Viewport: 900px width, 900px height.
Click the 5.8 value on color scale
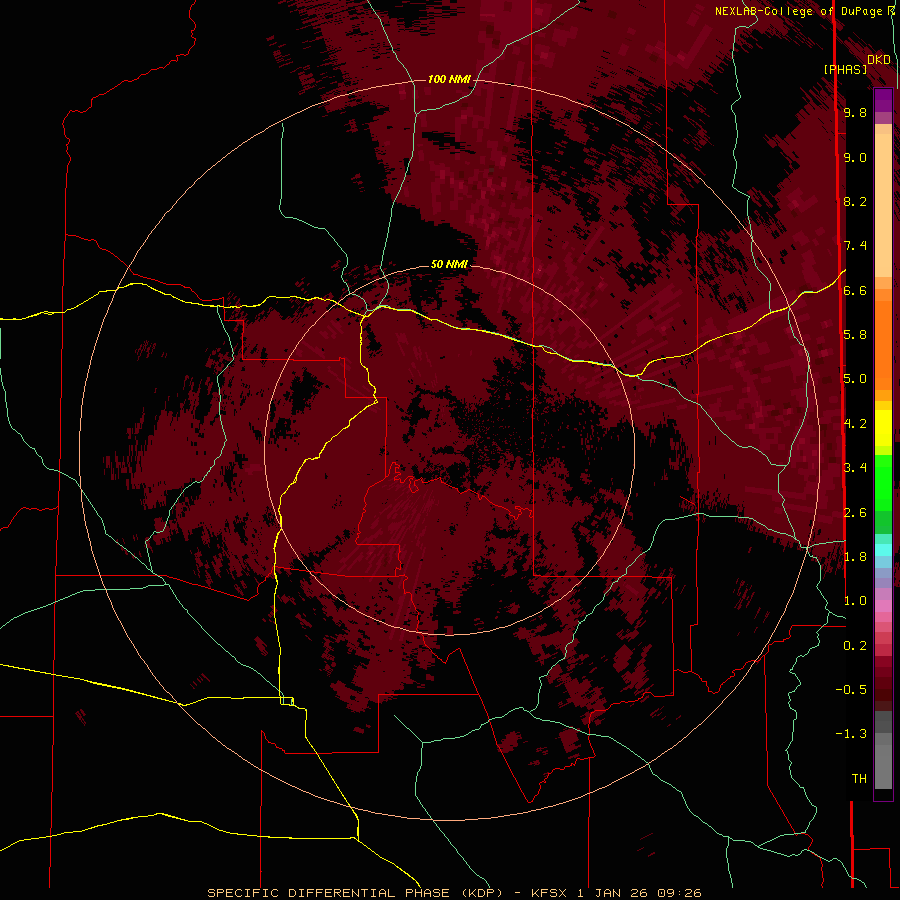(855, 335)
